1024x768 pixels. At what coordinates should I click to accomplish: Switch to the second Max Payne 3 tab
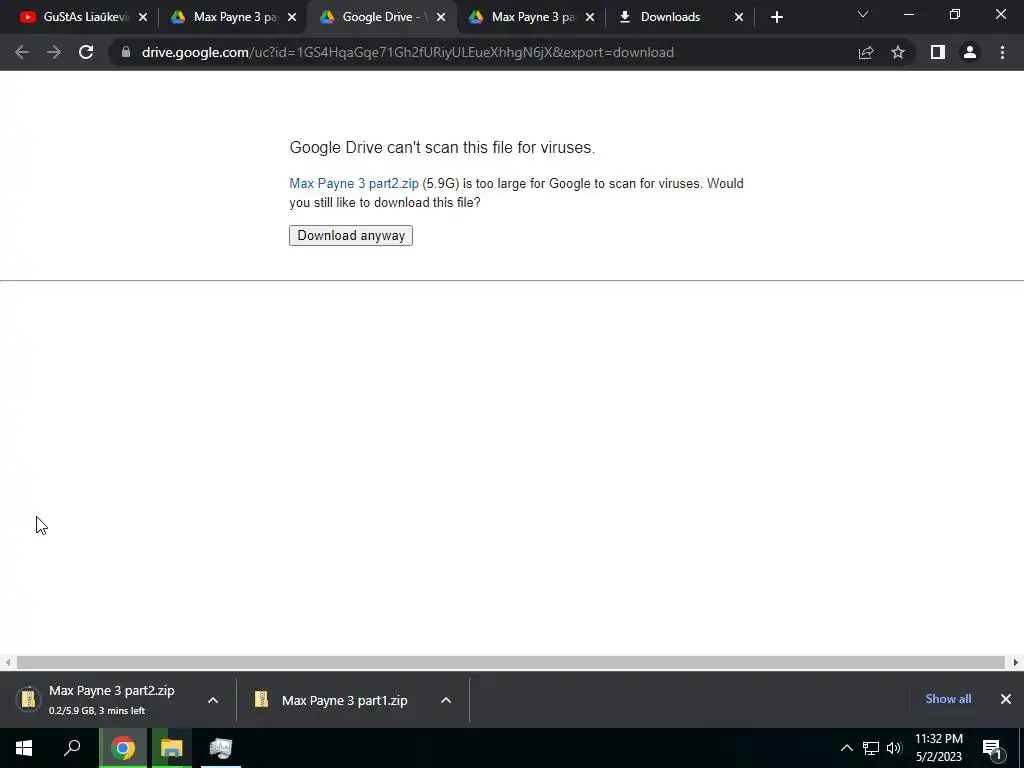(530, 17)
